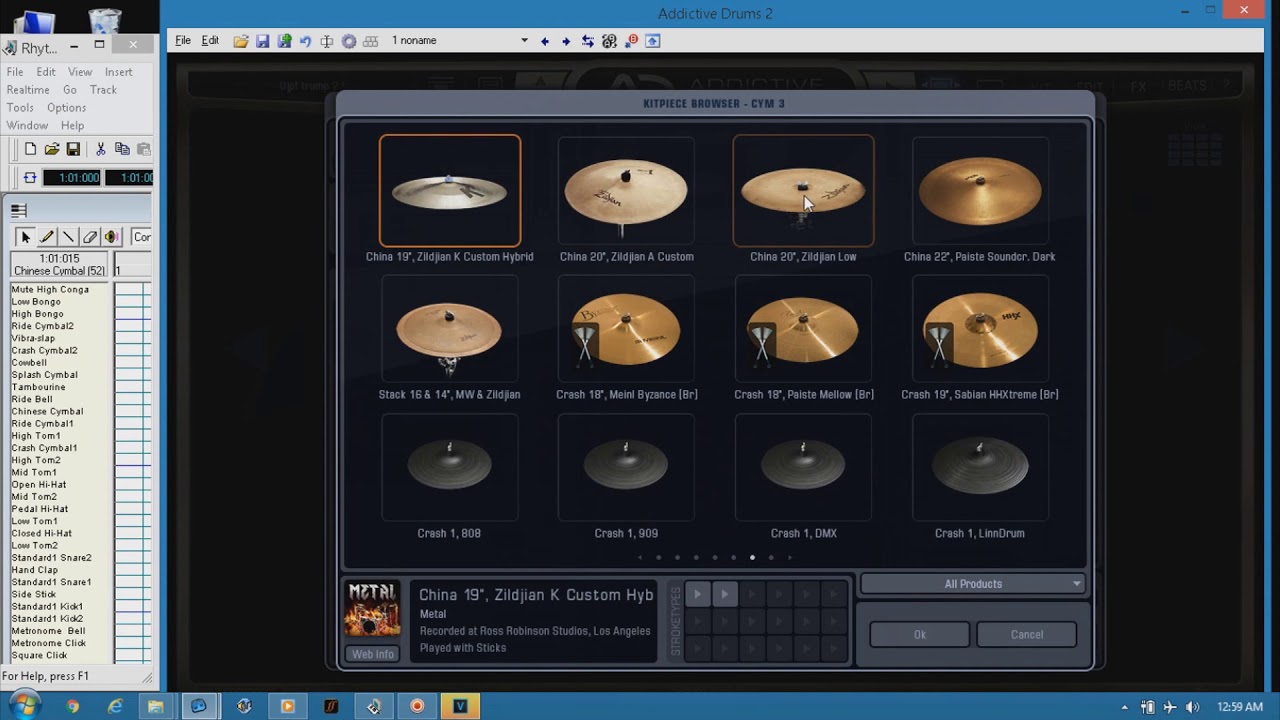Select the Crash 1, LinnDrum cymbal
Screen dimensions: 1280x720
click(980, 467)
